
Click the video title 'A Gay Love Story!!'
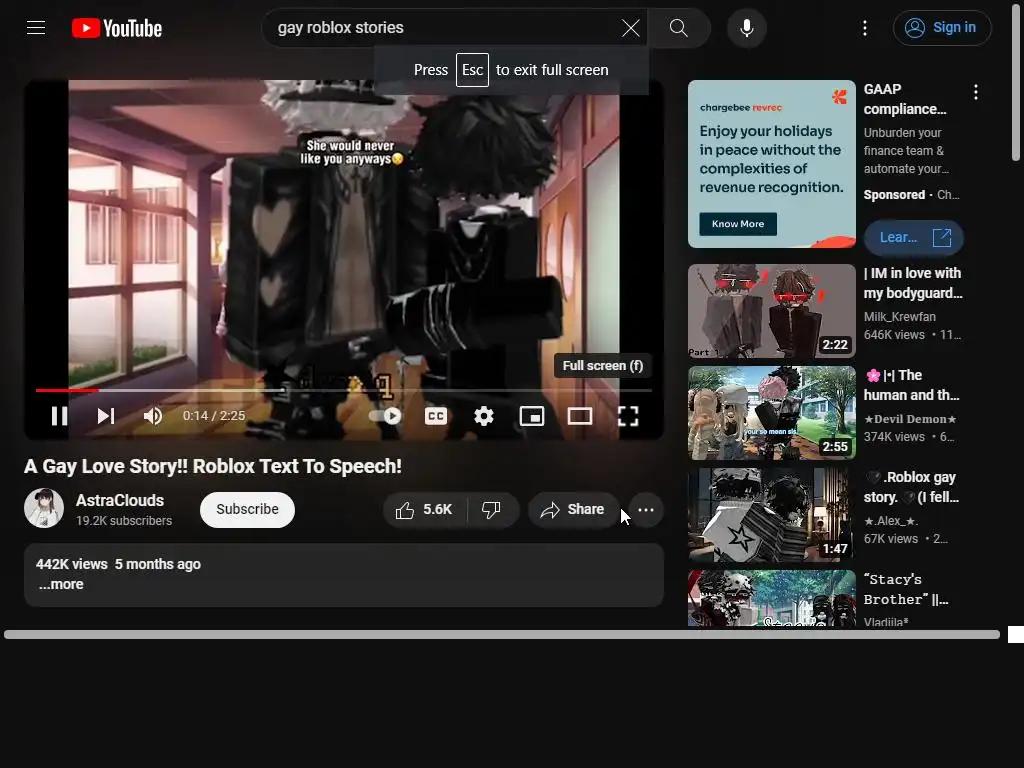tap(213, 466)
